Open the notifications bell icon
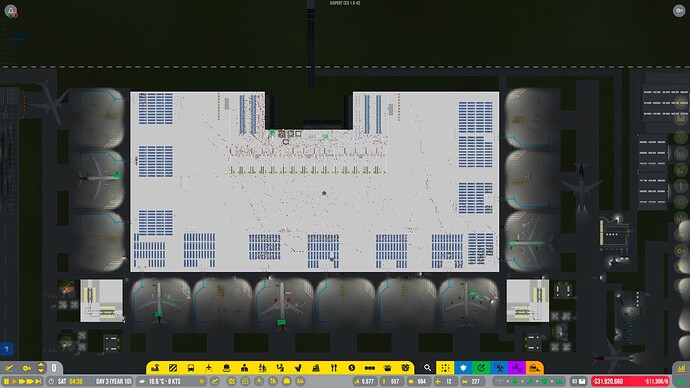 tap(11, 11)
